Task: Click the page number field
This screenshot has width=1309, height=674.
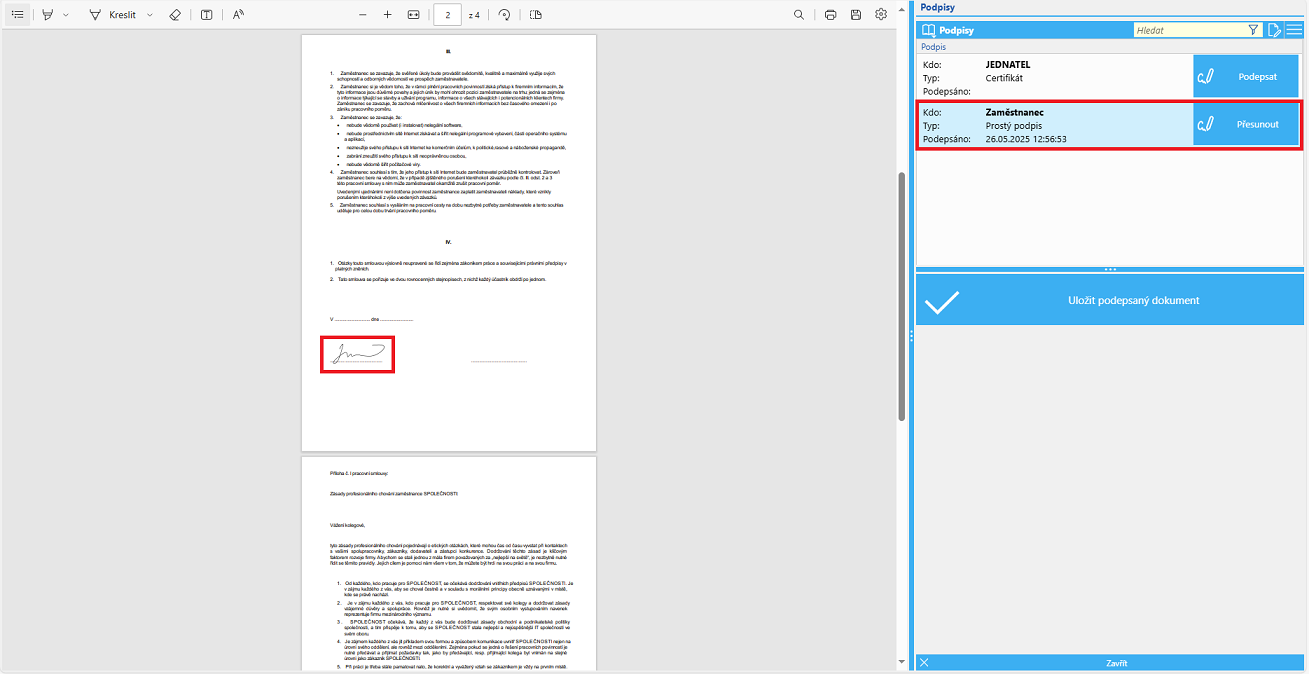Action: (x=448, y=15)
